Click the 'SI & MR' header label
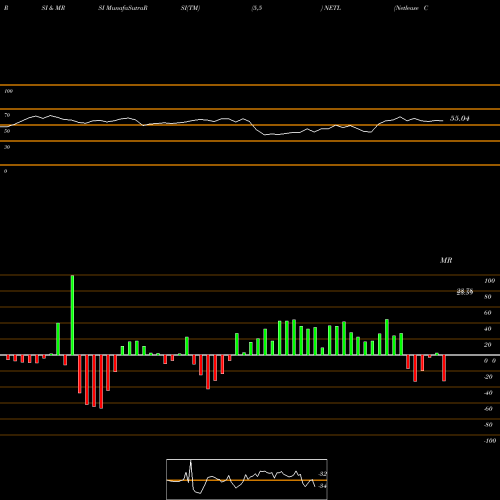 [53, 8]
